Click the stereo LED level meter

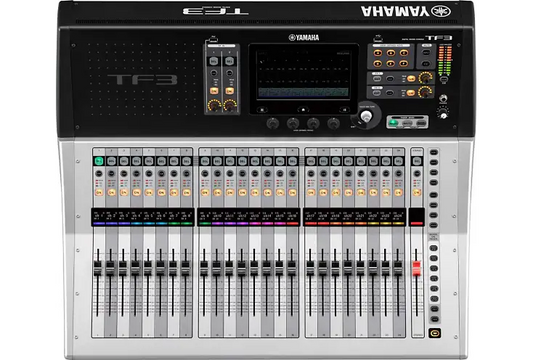point(445,60)
